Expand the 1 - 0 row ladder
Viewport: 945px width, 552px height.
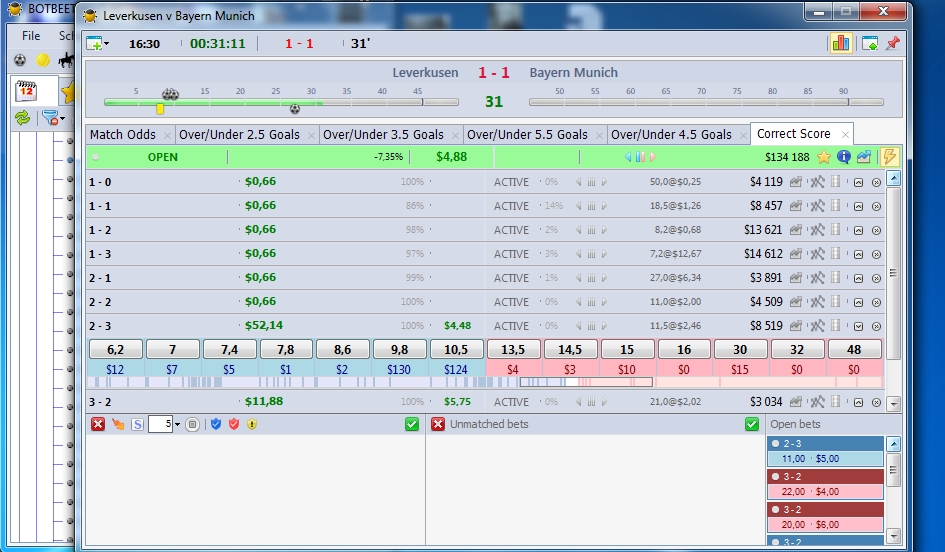click(858, 182)
